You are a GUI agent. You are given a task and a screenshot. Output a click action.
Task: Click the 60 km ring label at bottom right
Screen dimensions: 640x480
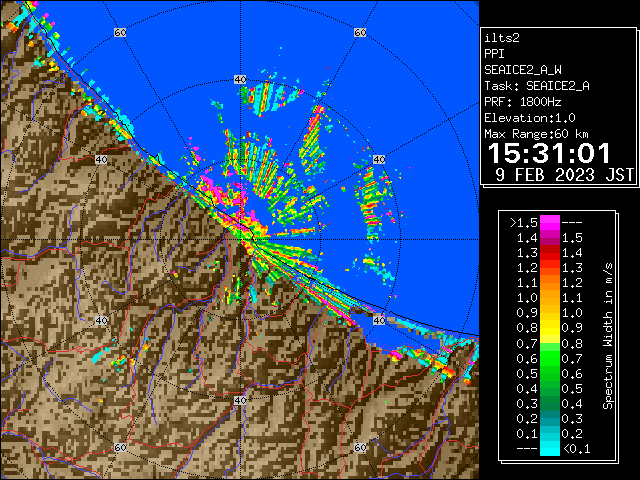click(x=360, y=448)
